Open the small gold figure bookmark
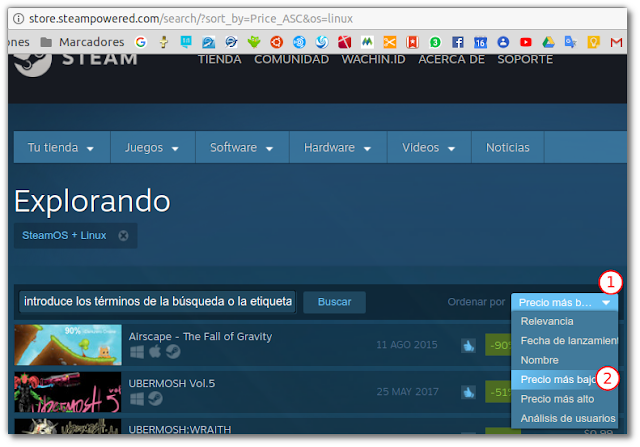640x447 pixels. tap(164, 42)
